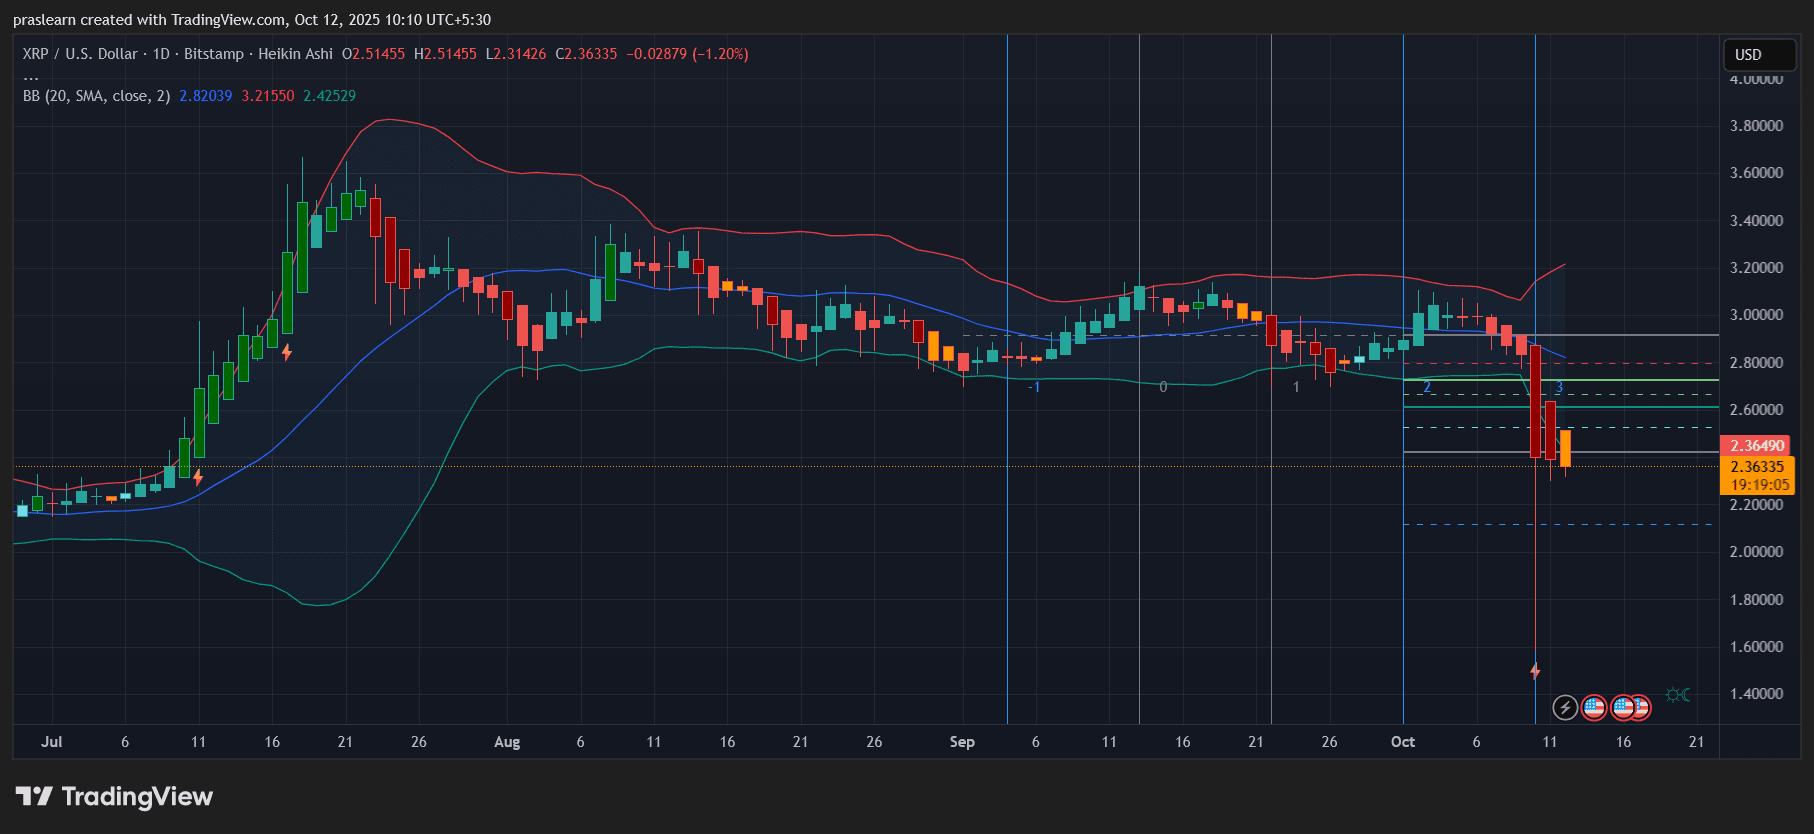Click the middle US flag event icon

pyautogui.click(x=1623, y=708)
